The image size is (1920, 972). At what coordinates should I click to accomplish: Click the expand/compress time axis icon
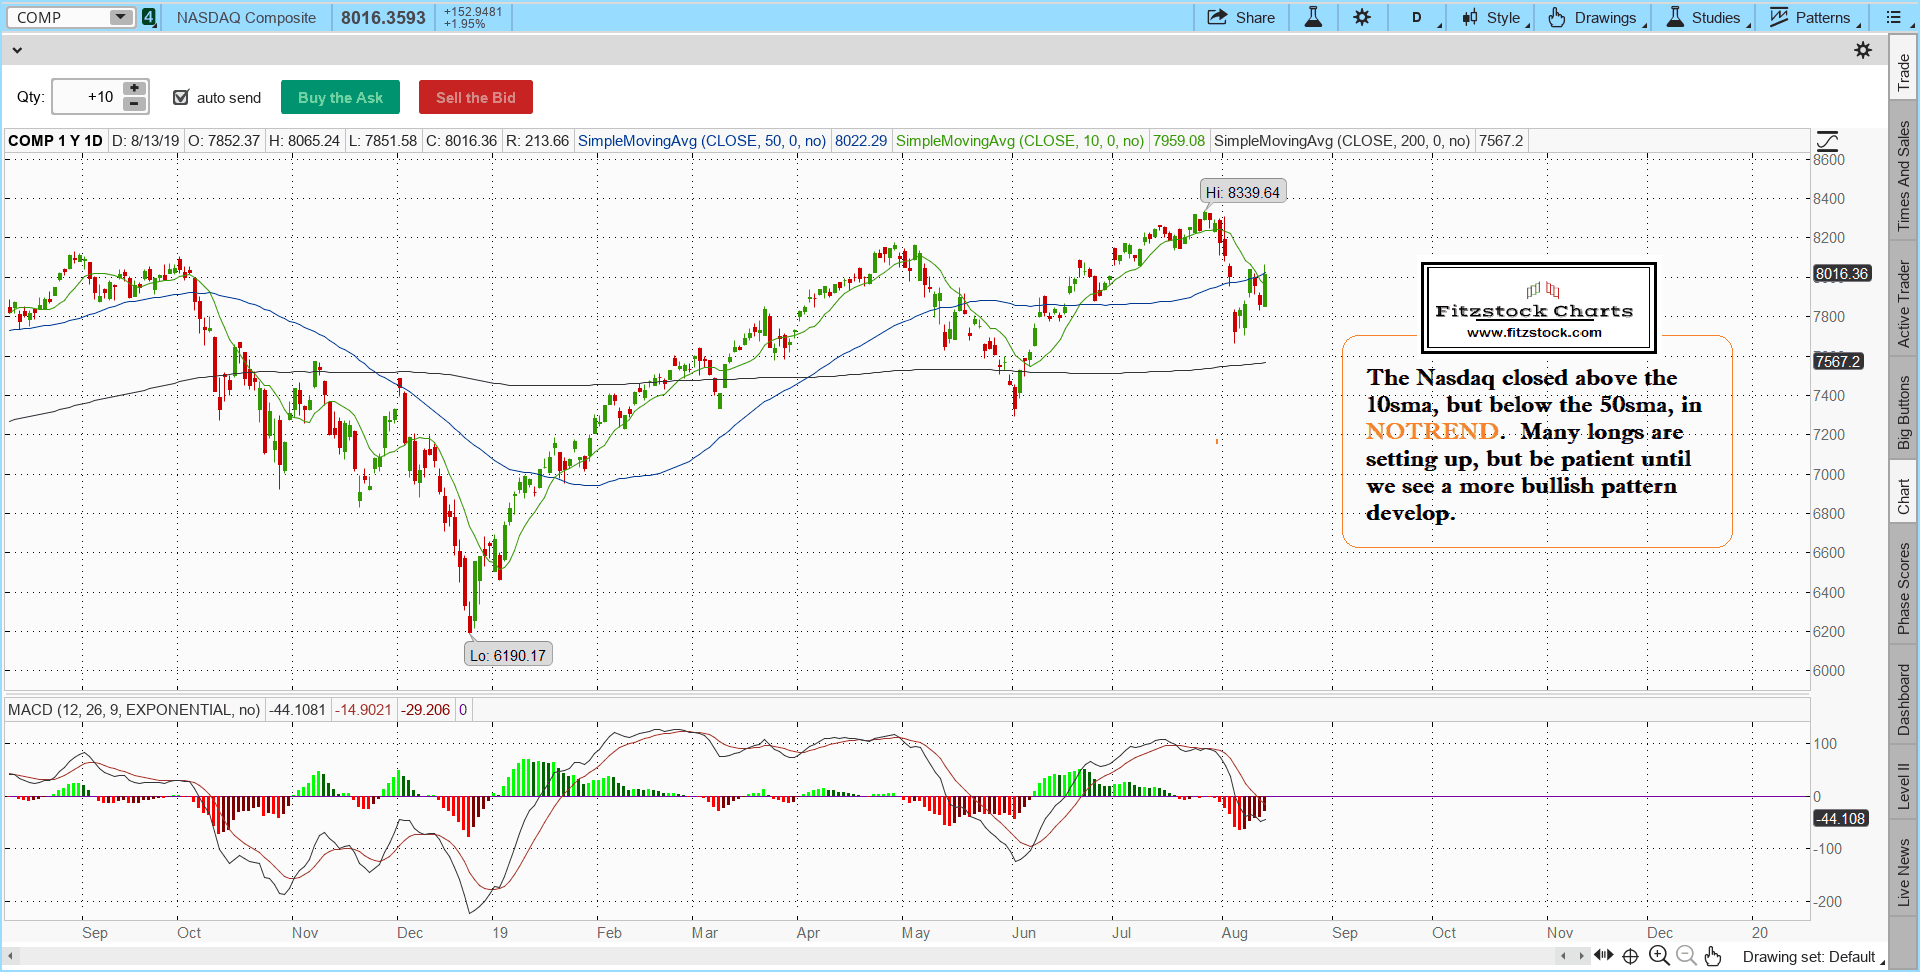[x=1603, y=955]
